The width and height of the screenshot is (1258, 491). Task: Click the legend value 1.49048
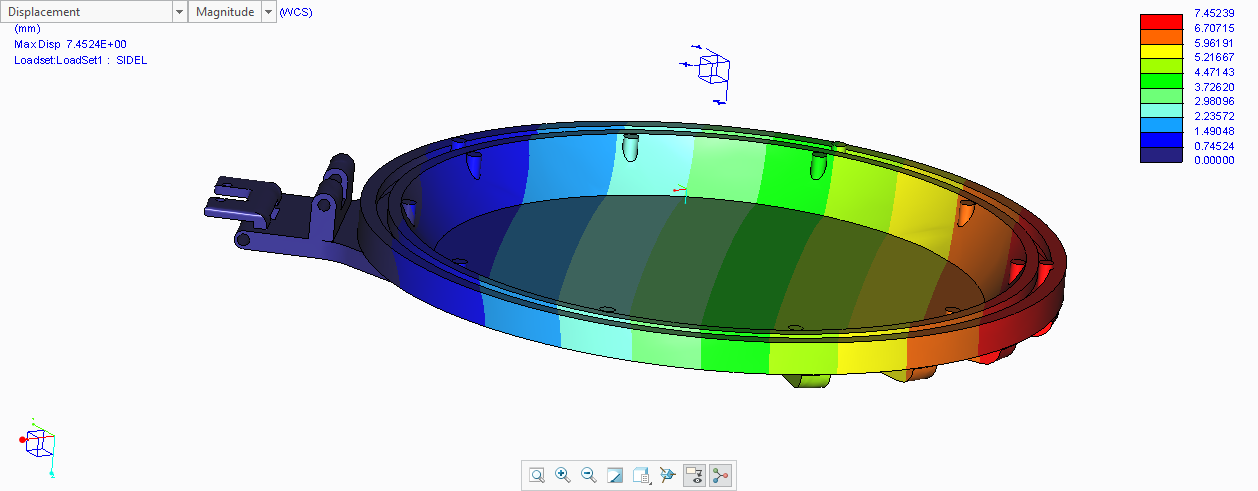[1213, 131]
